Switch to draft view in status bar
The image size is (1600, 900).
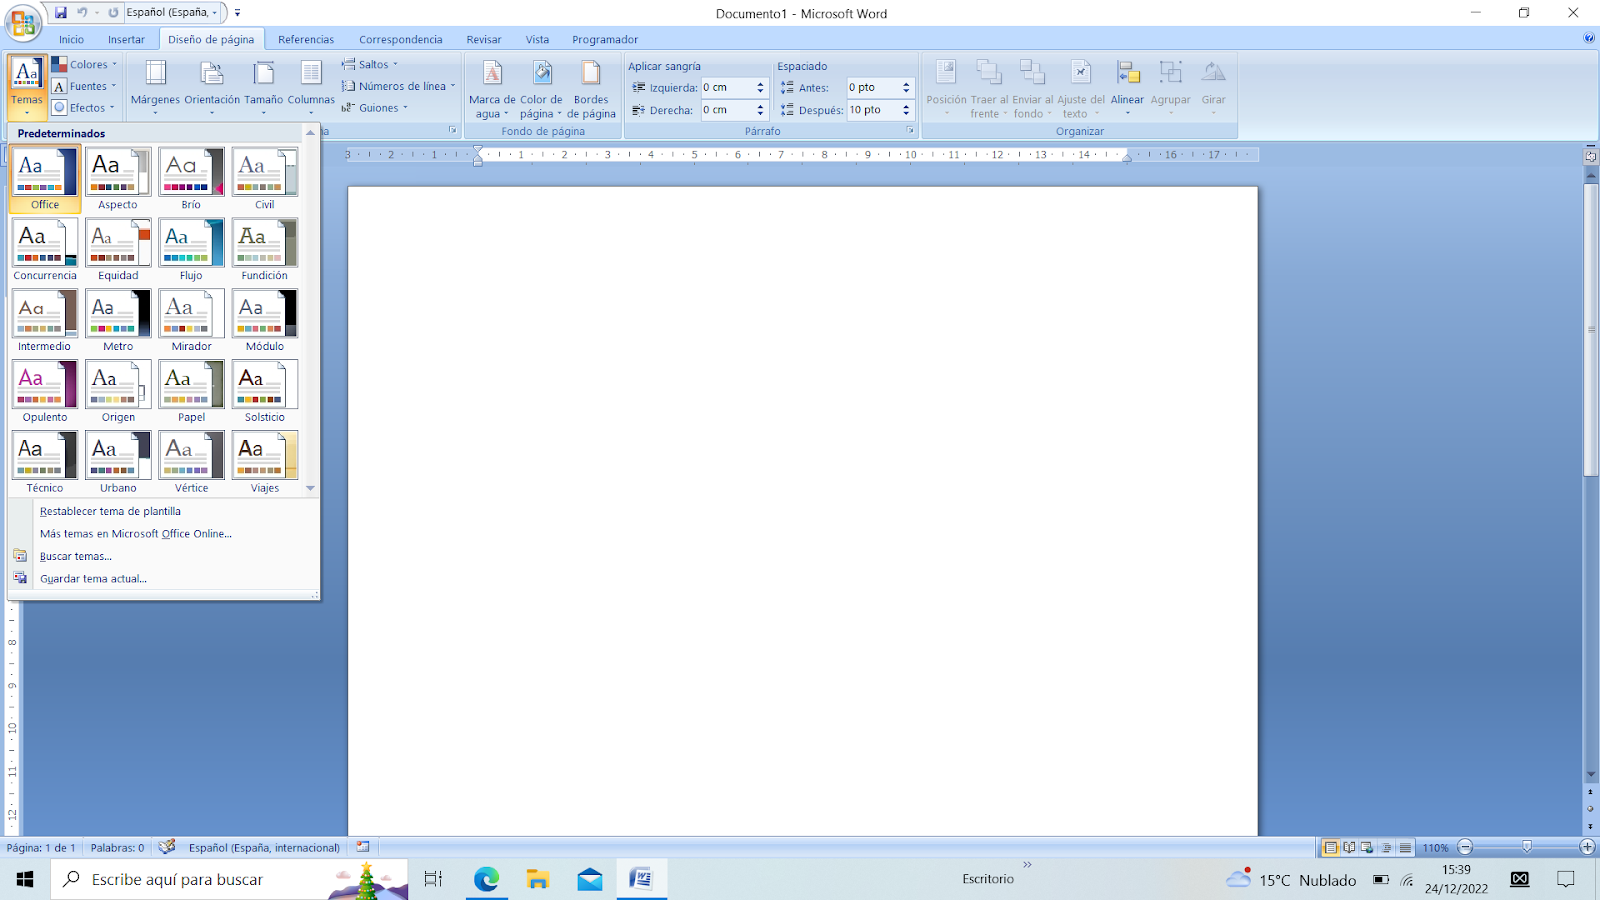[x=1405, y=848]
